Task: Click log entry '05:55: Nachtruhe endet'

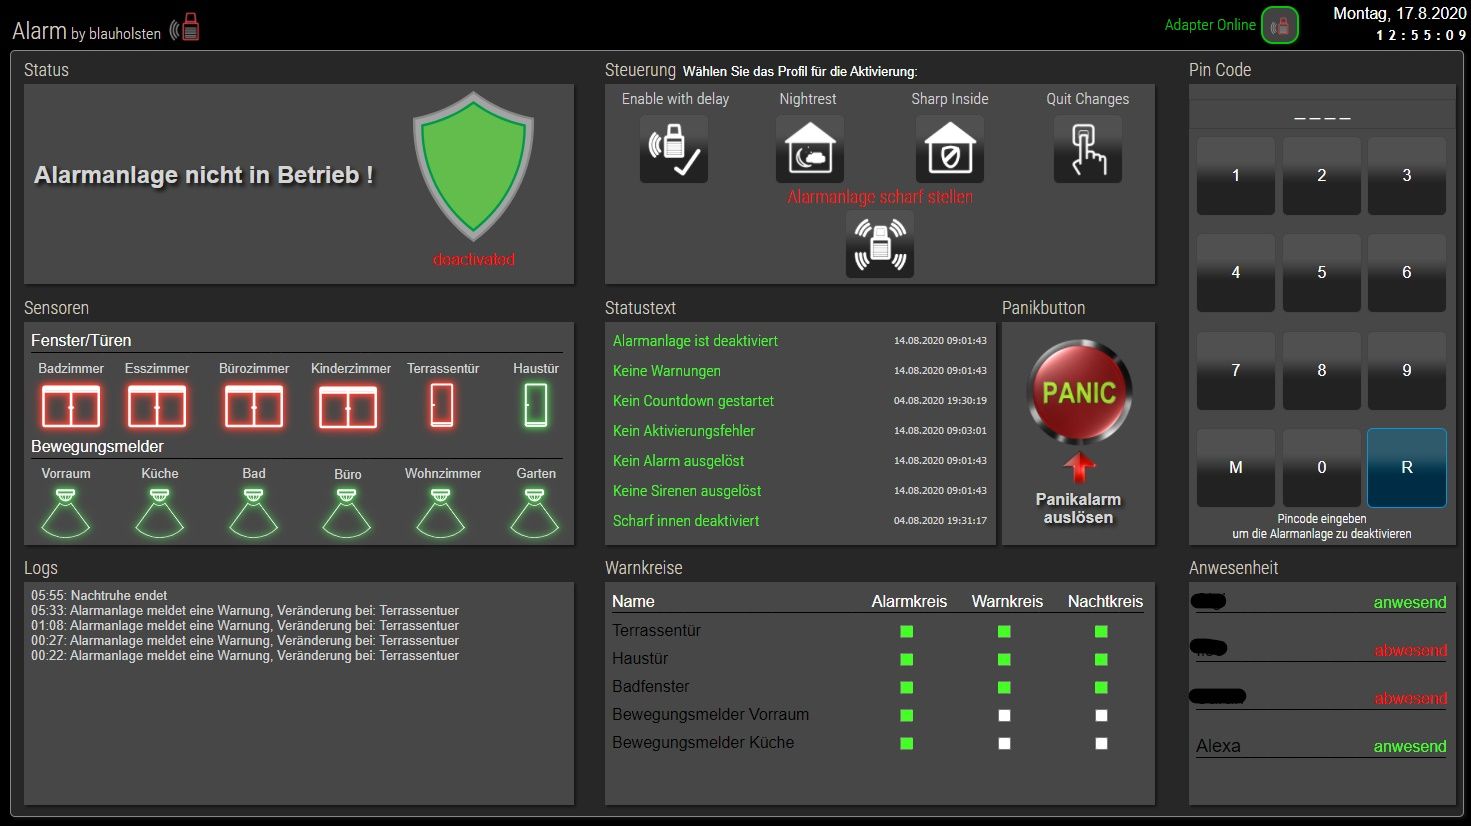Action: click(99, 595)
